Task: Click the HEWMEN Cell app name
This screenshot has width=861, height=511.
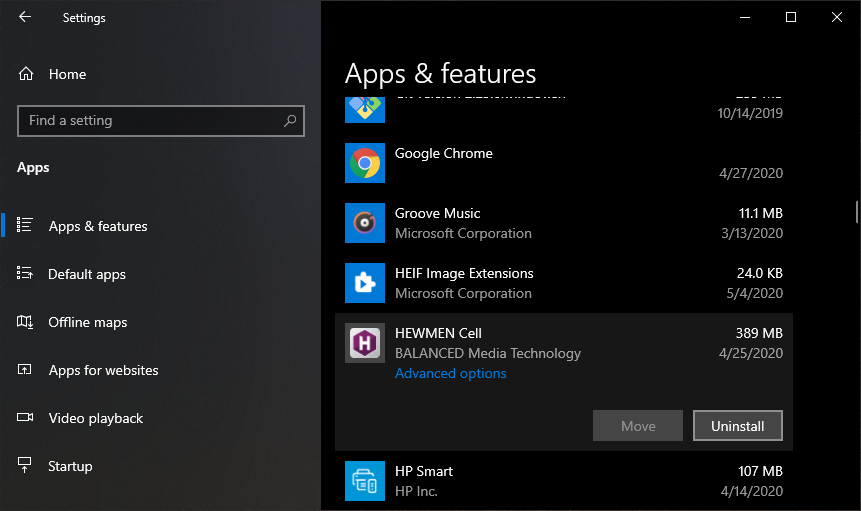Action: pyautogui.click(x=438, y=333)
